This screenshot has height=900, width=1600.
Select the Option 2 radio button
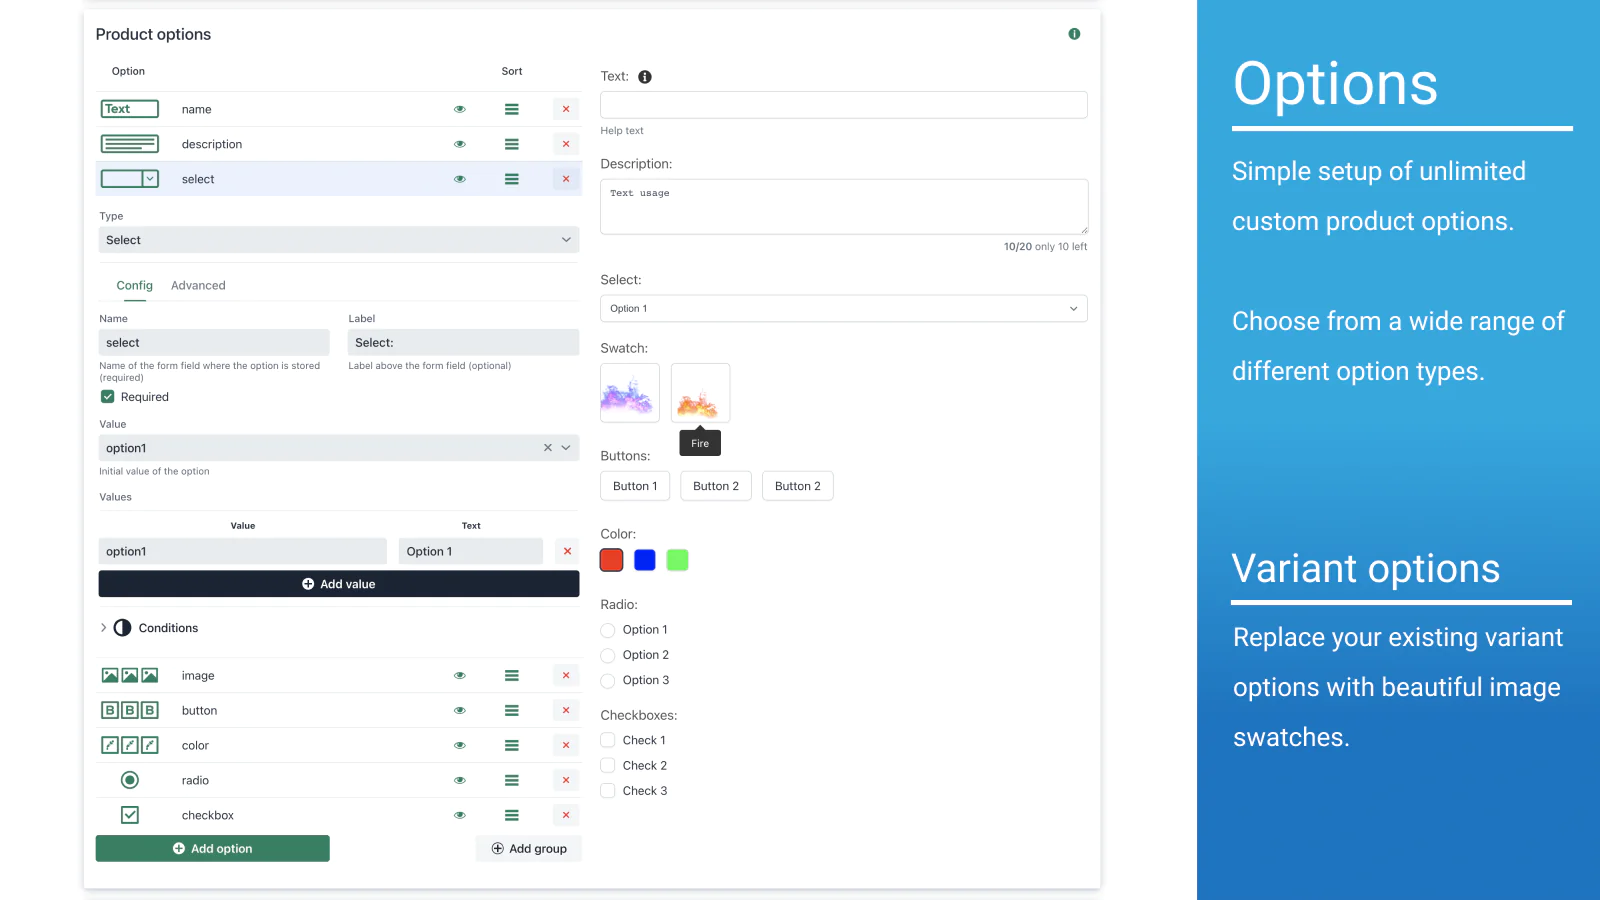coord(608,655)
